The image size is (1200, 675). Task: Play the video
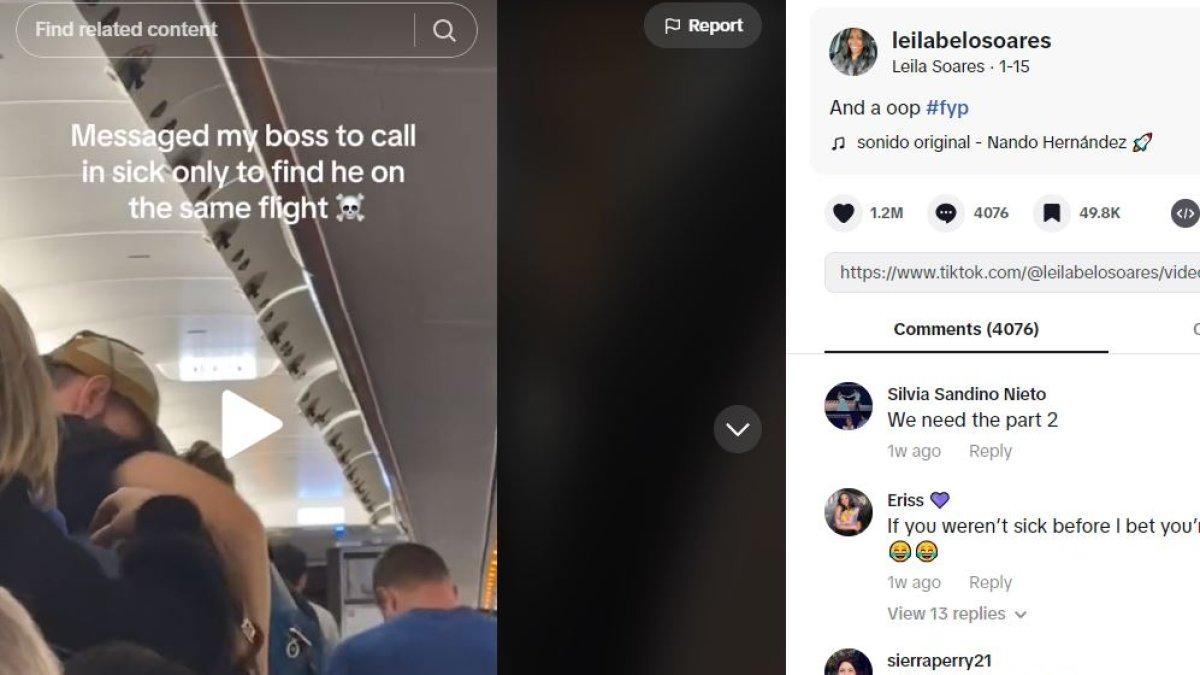(x=250, y=424)
